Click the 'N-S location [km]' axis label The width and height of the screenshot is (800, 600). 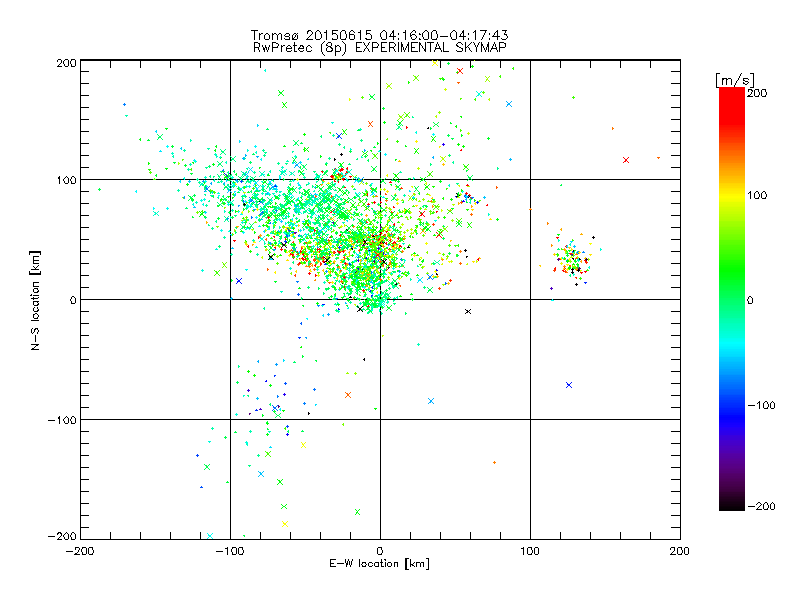tap(35, 300)
